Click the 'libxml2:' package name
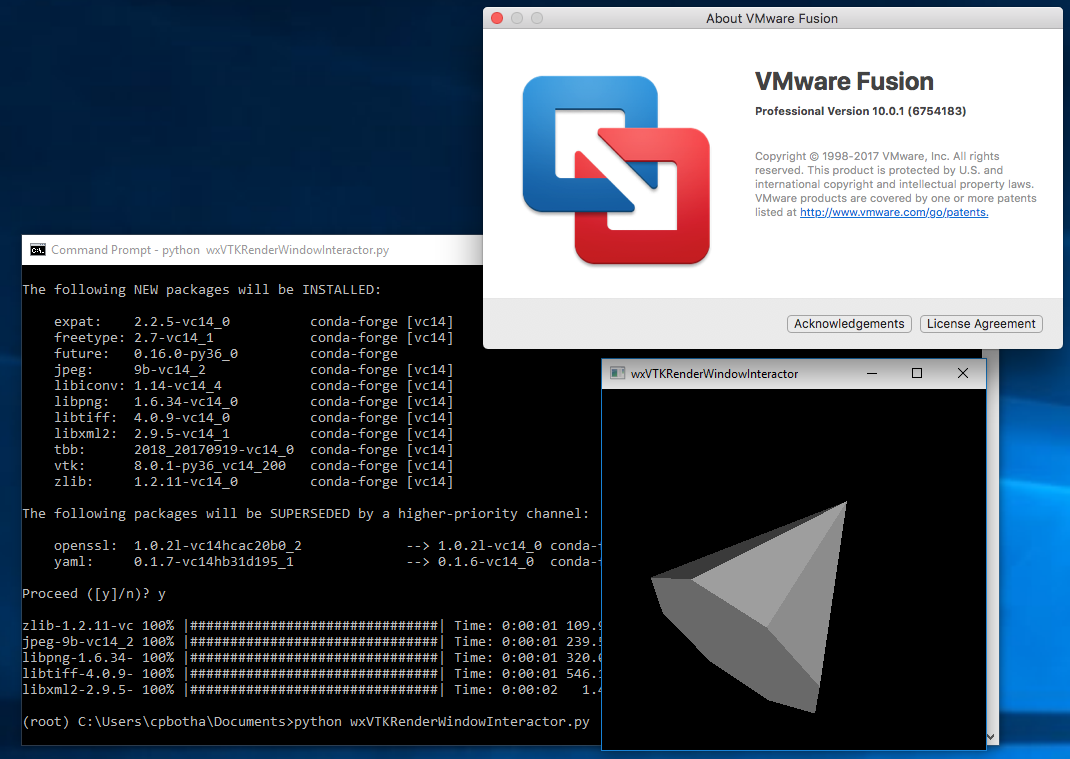The height and width of the screenshot is (759, 1070). coord(86,433)
